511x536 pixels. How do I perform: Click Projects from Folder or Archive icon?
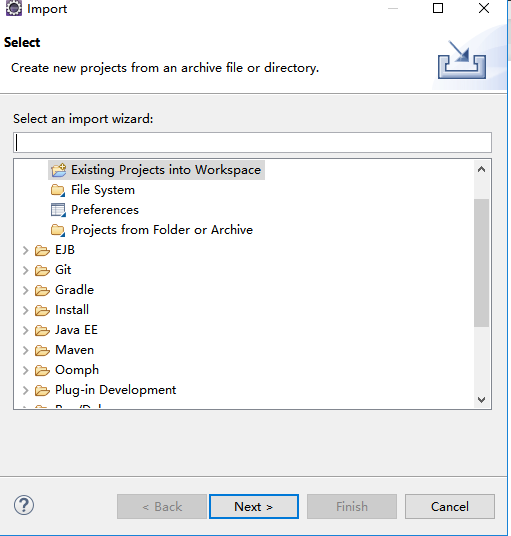58,230
